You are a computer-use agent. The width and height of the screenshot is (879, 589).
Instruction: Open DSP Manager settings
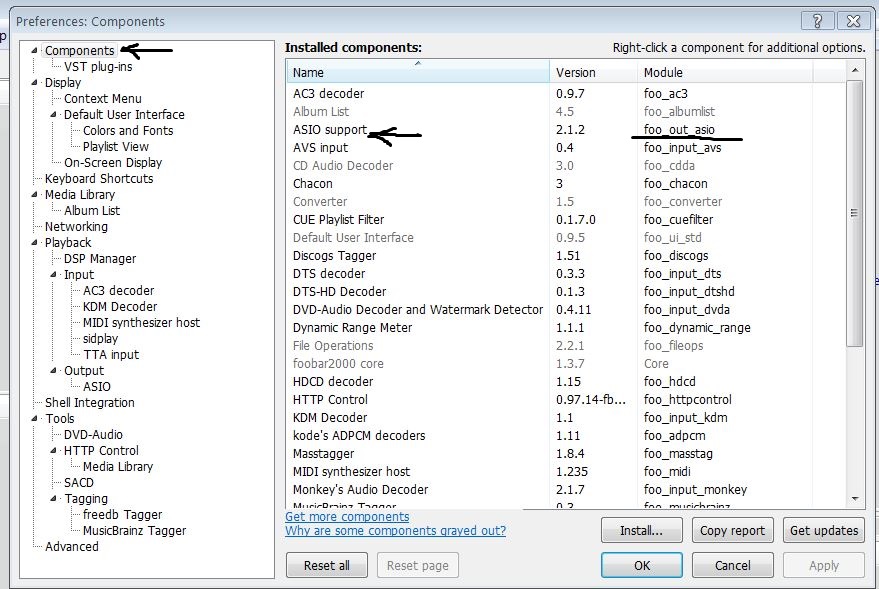pos(100,259)
